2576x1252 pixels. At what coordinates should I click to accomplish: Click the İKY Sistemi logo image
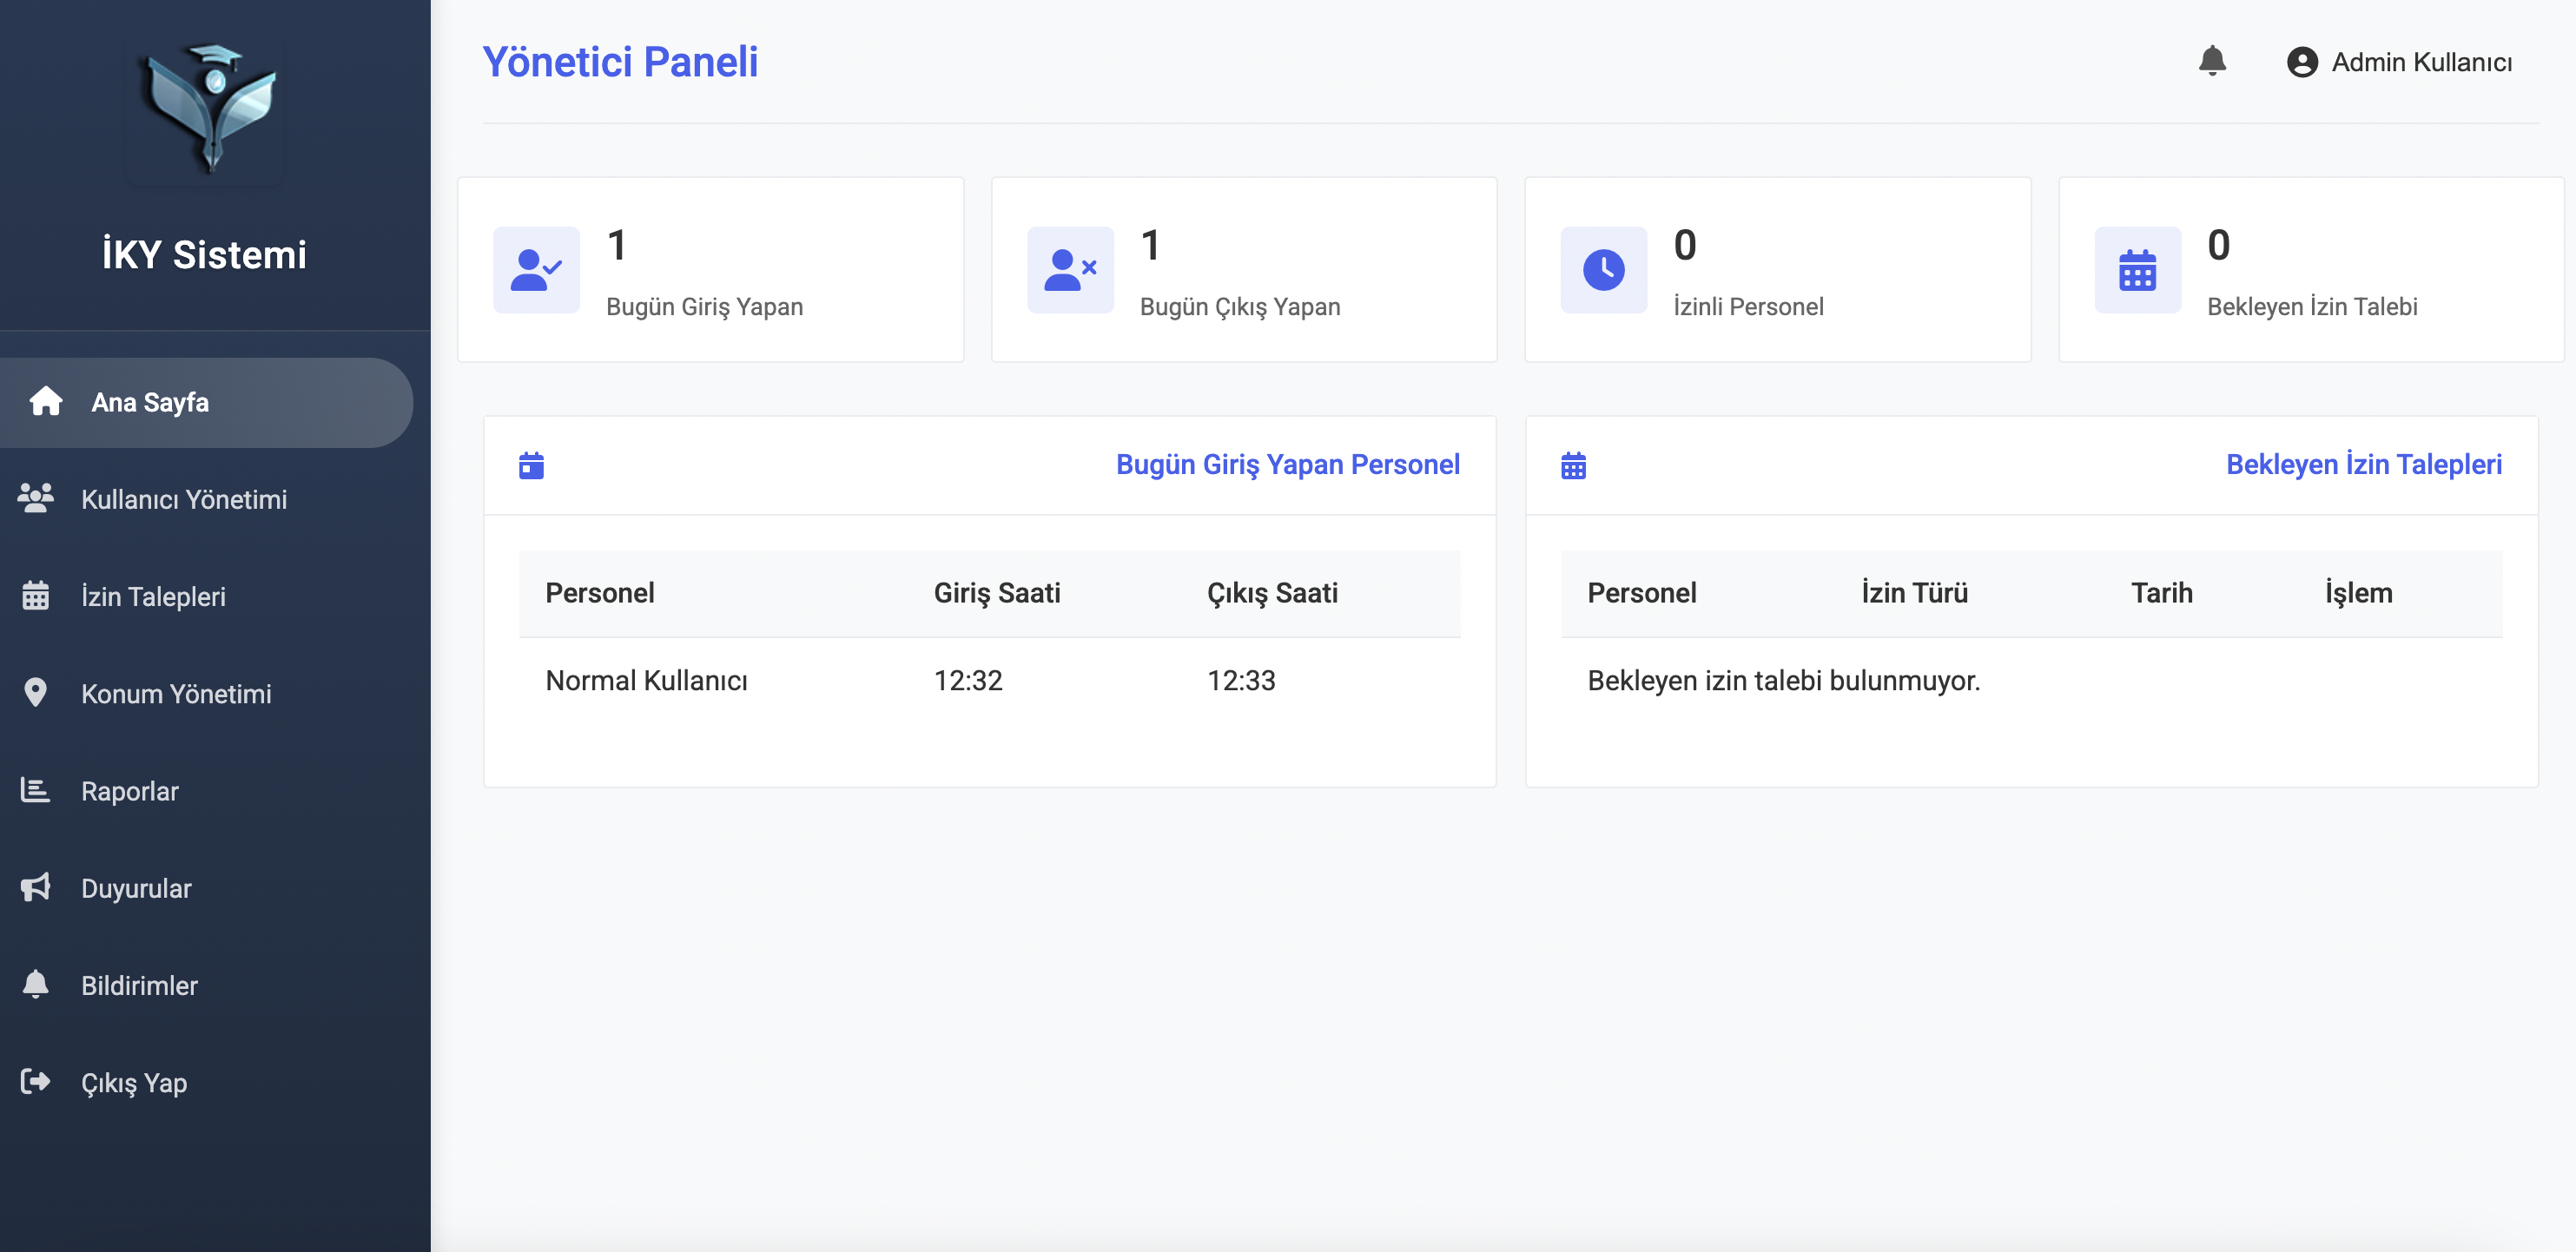point(207,109)
